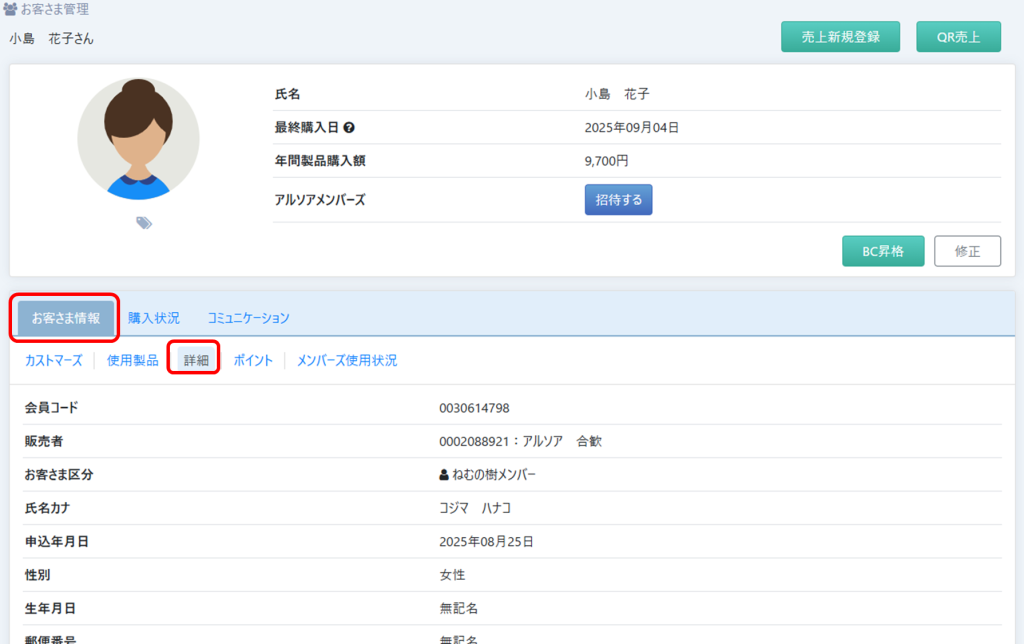Select the 詳細 sub-tab

196,361
